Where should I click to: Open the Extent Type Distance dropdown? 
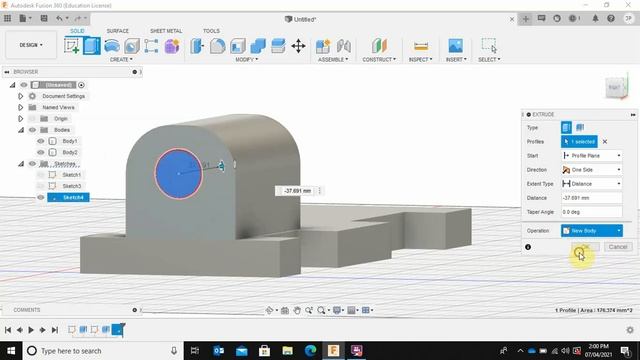point(592,184)
